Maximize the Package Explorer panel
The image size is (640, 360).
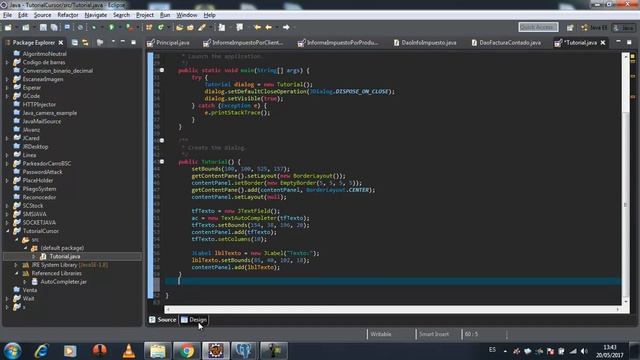tap(133, 42)
